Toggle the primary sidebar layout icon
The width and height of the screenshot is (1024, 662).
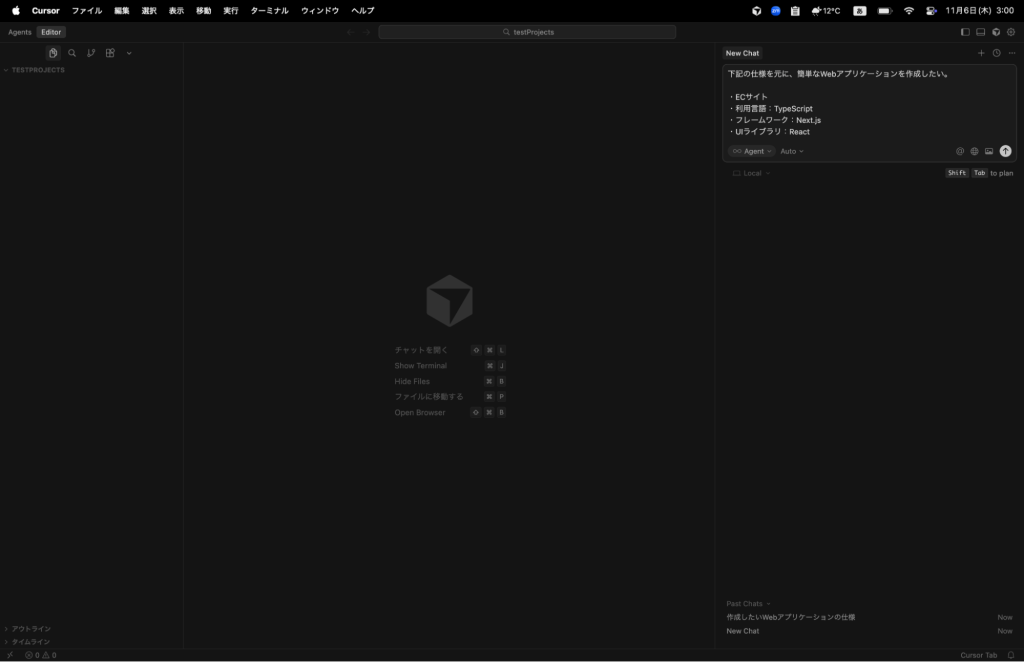tap(965, 32)
